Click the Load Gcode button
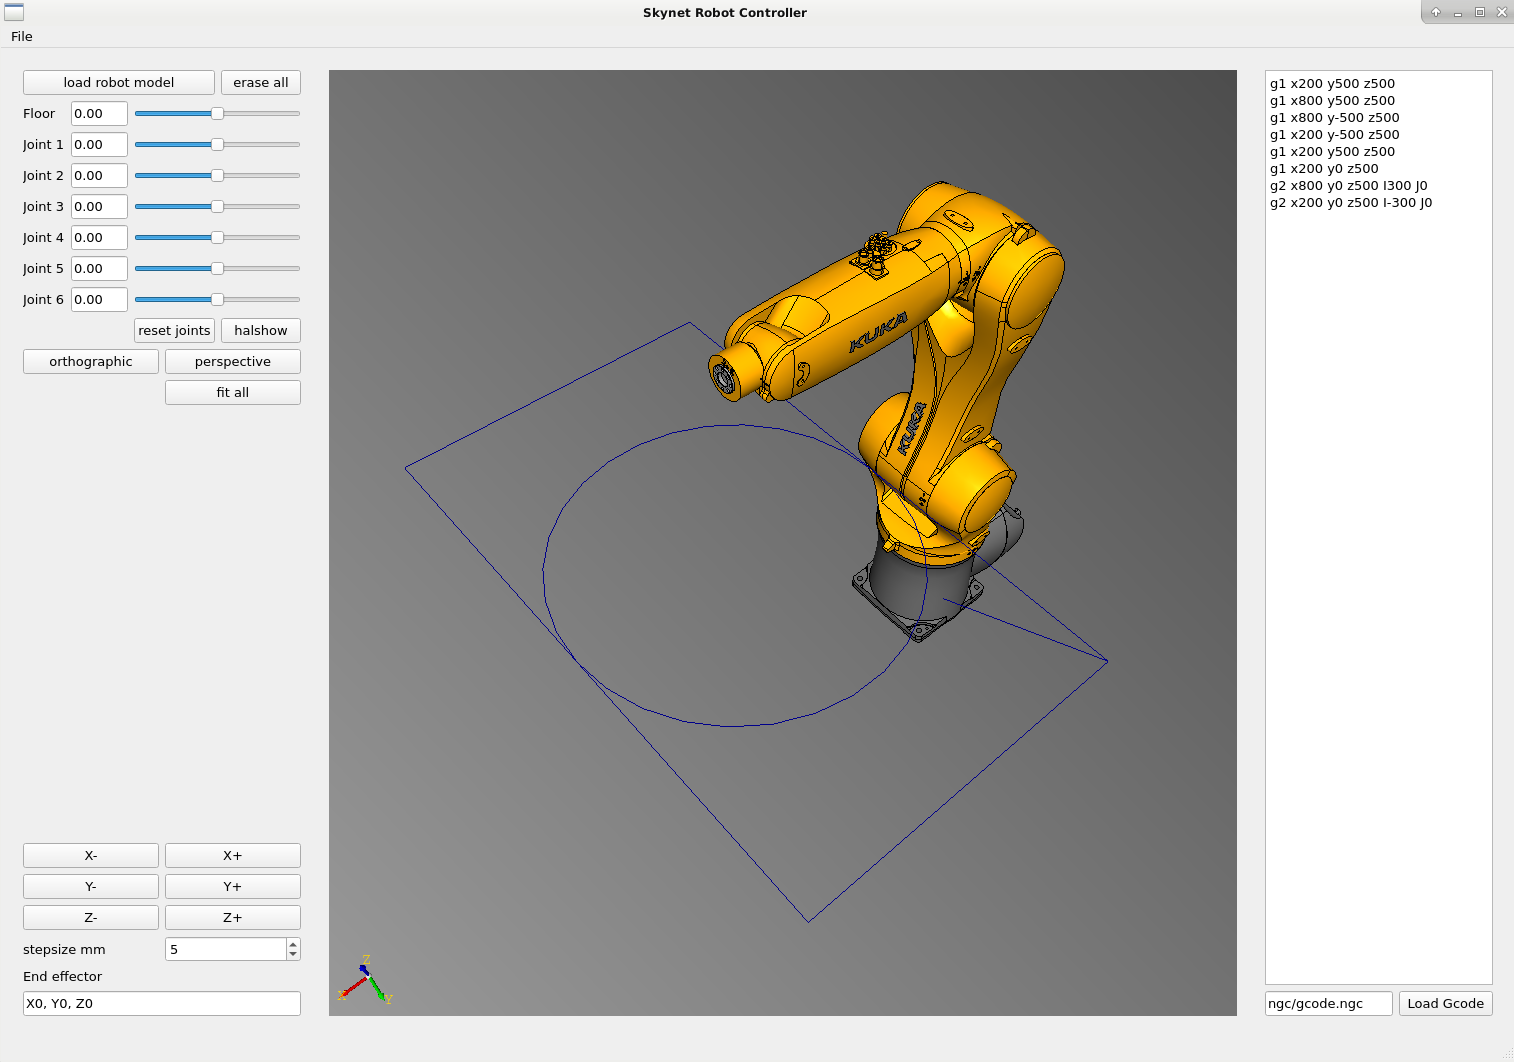This screenshot has width=1514, height=1062. pyautogui.click(x=1446, y=1004)
